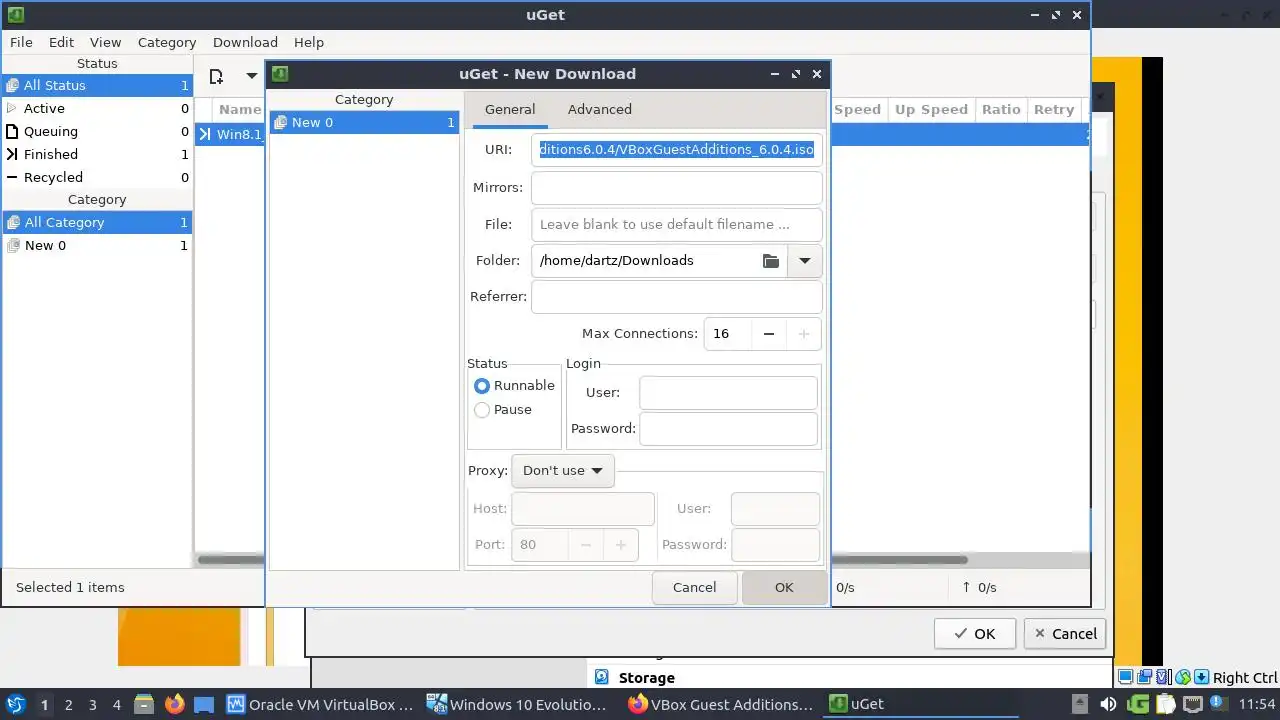Click the Ratio column header
1280x720 pixels.
1001,110
